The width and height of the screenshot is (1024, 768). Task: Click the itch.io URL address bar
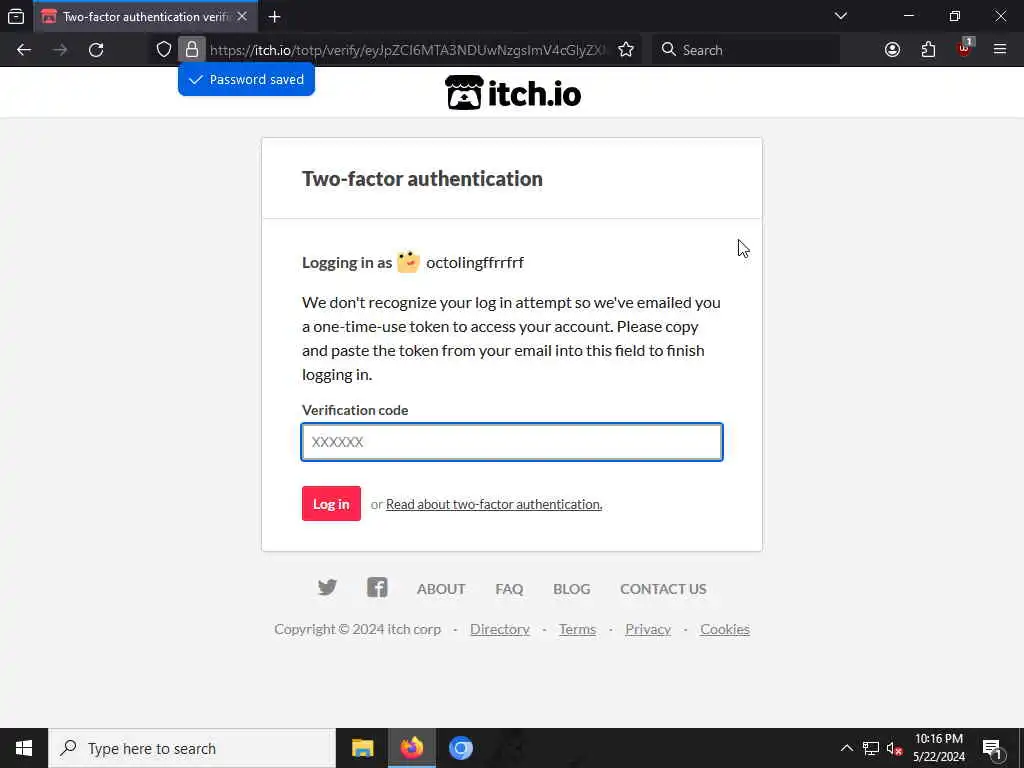[408, 50]
